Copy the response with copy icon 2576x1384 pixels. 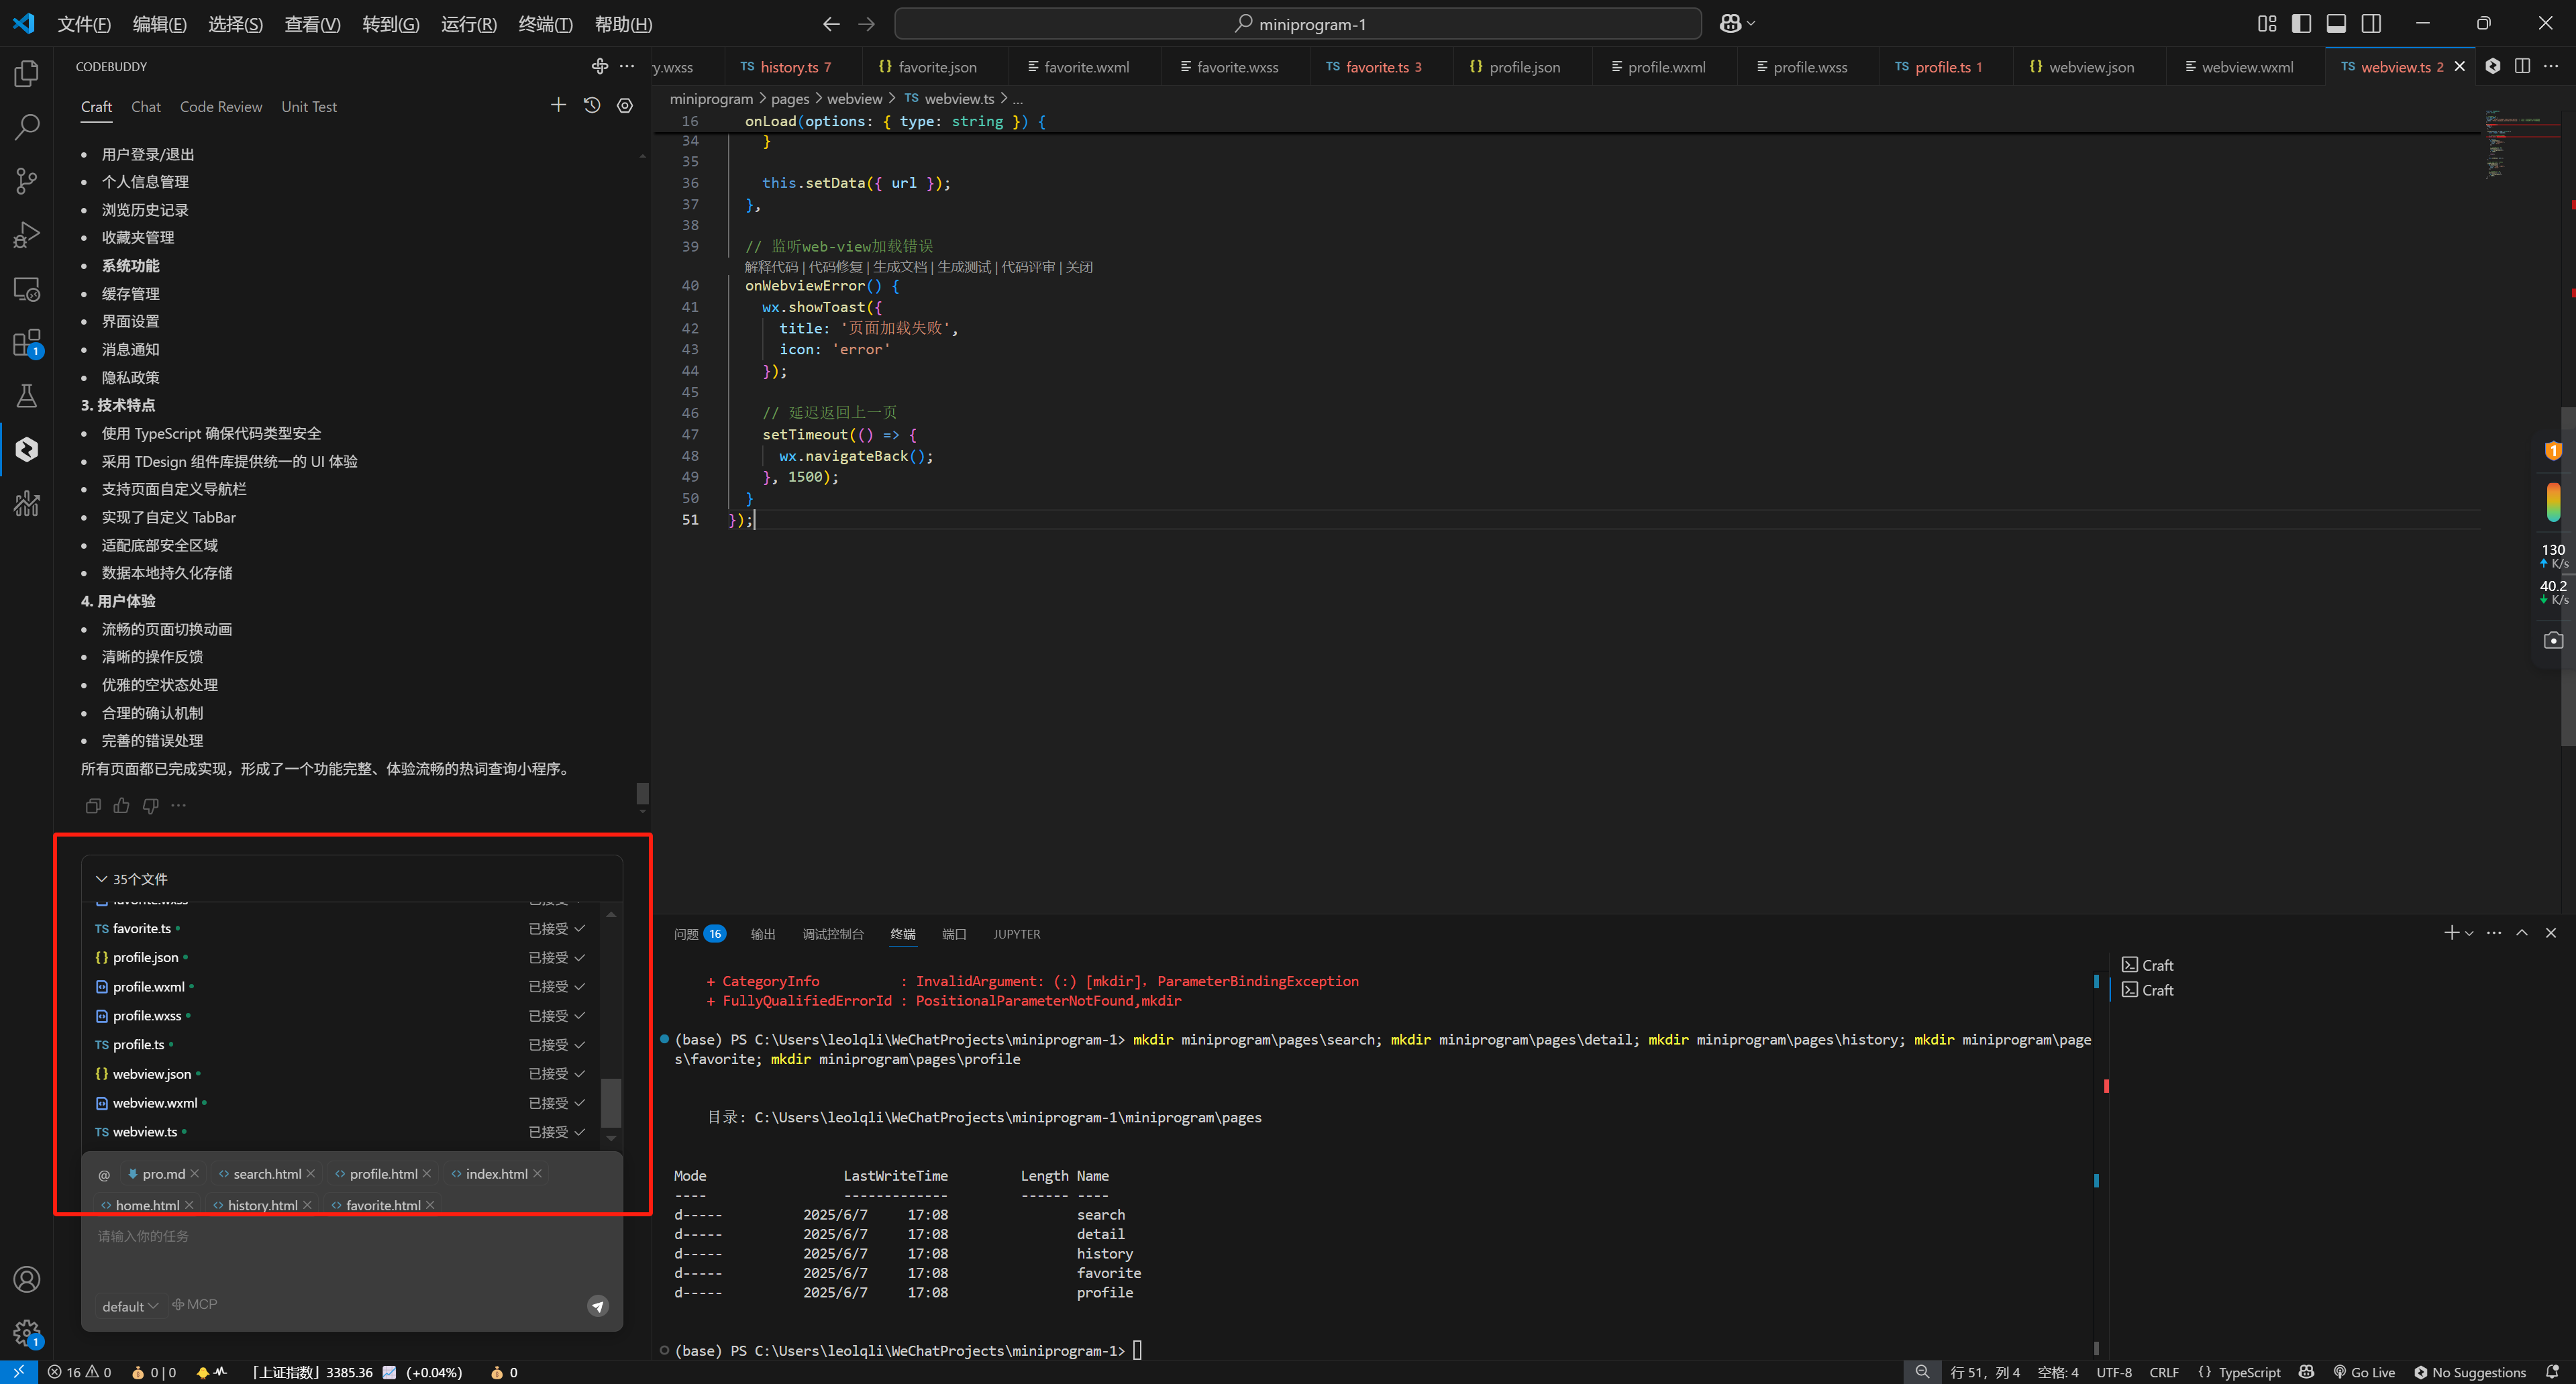tap(93, 806)
